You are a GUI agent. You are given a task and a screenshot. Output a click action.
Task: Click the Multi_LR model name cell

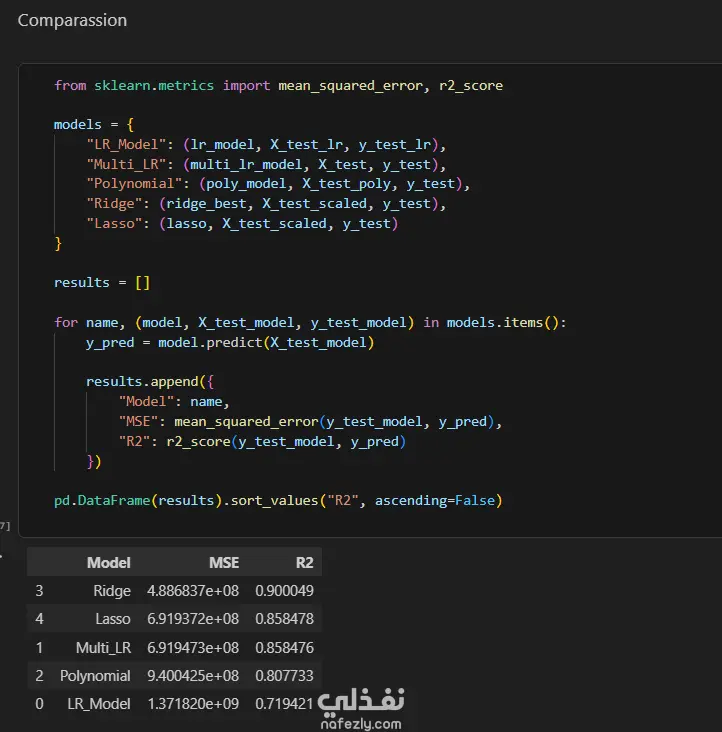coord(103,648)
